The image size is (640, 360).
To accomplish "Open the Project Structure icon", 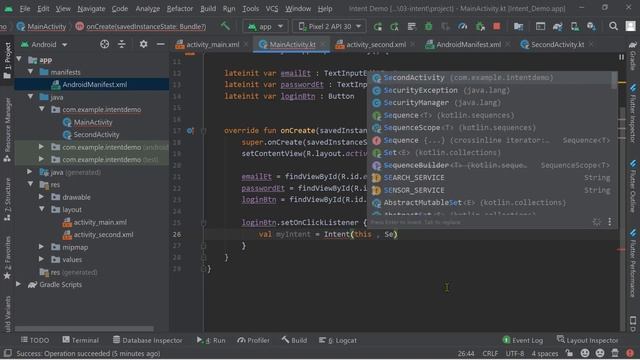I will [x=518, y=27].
